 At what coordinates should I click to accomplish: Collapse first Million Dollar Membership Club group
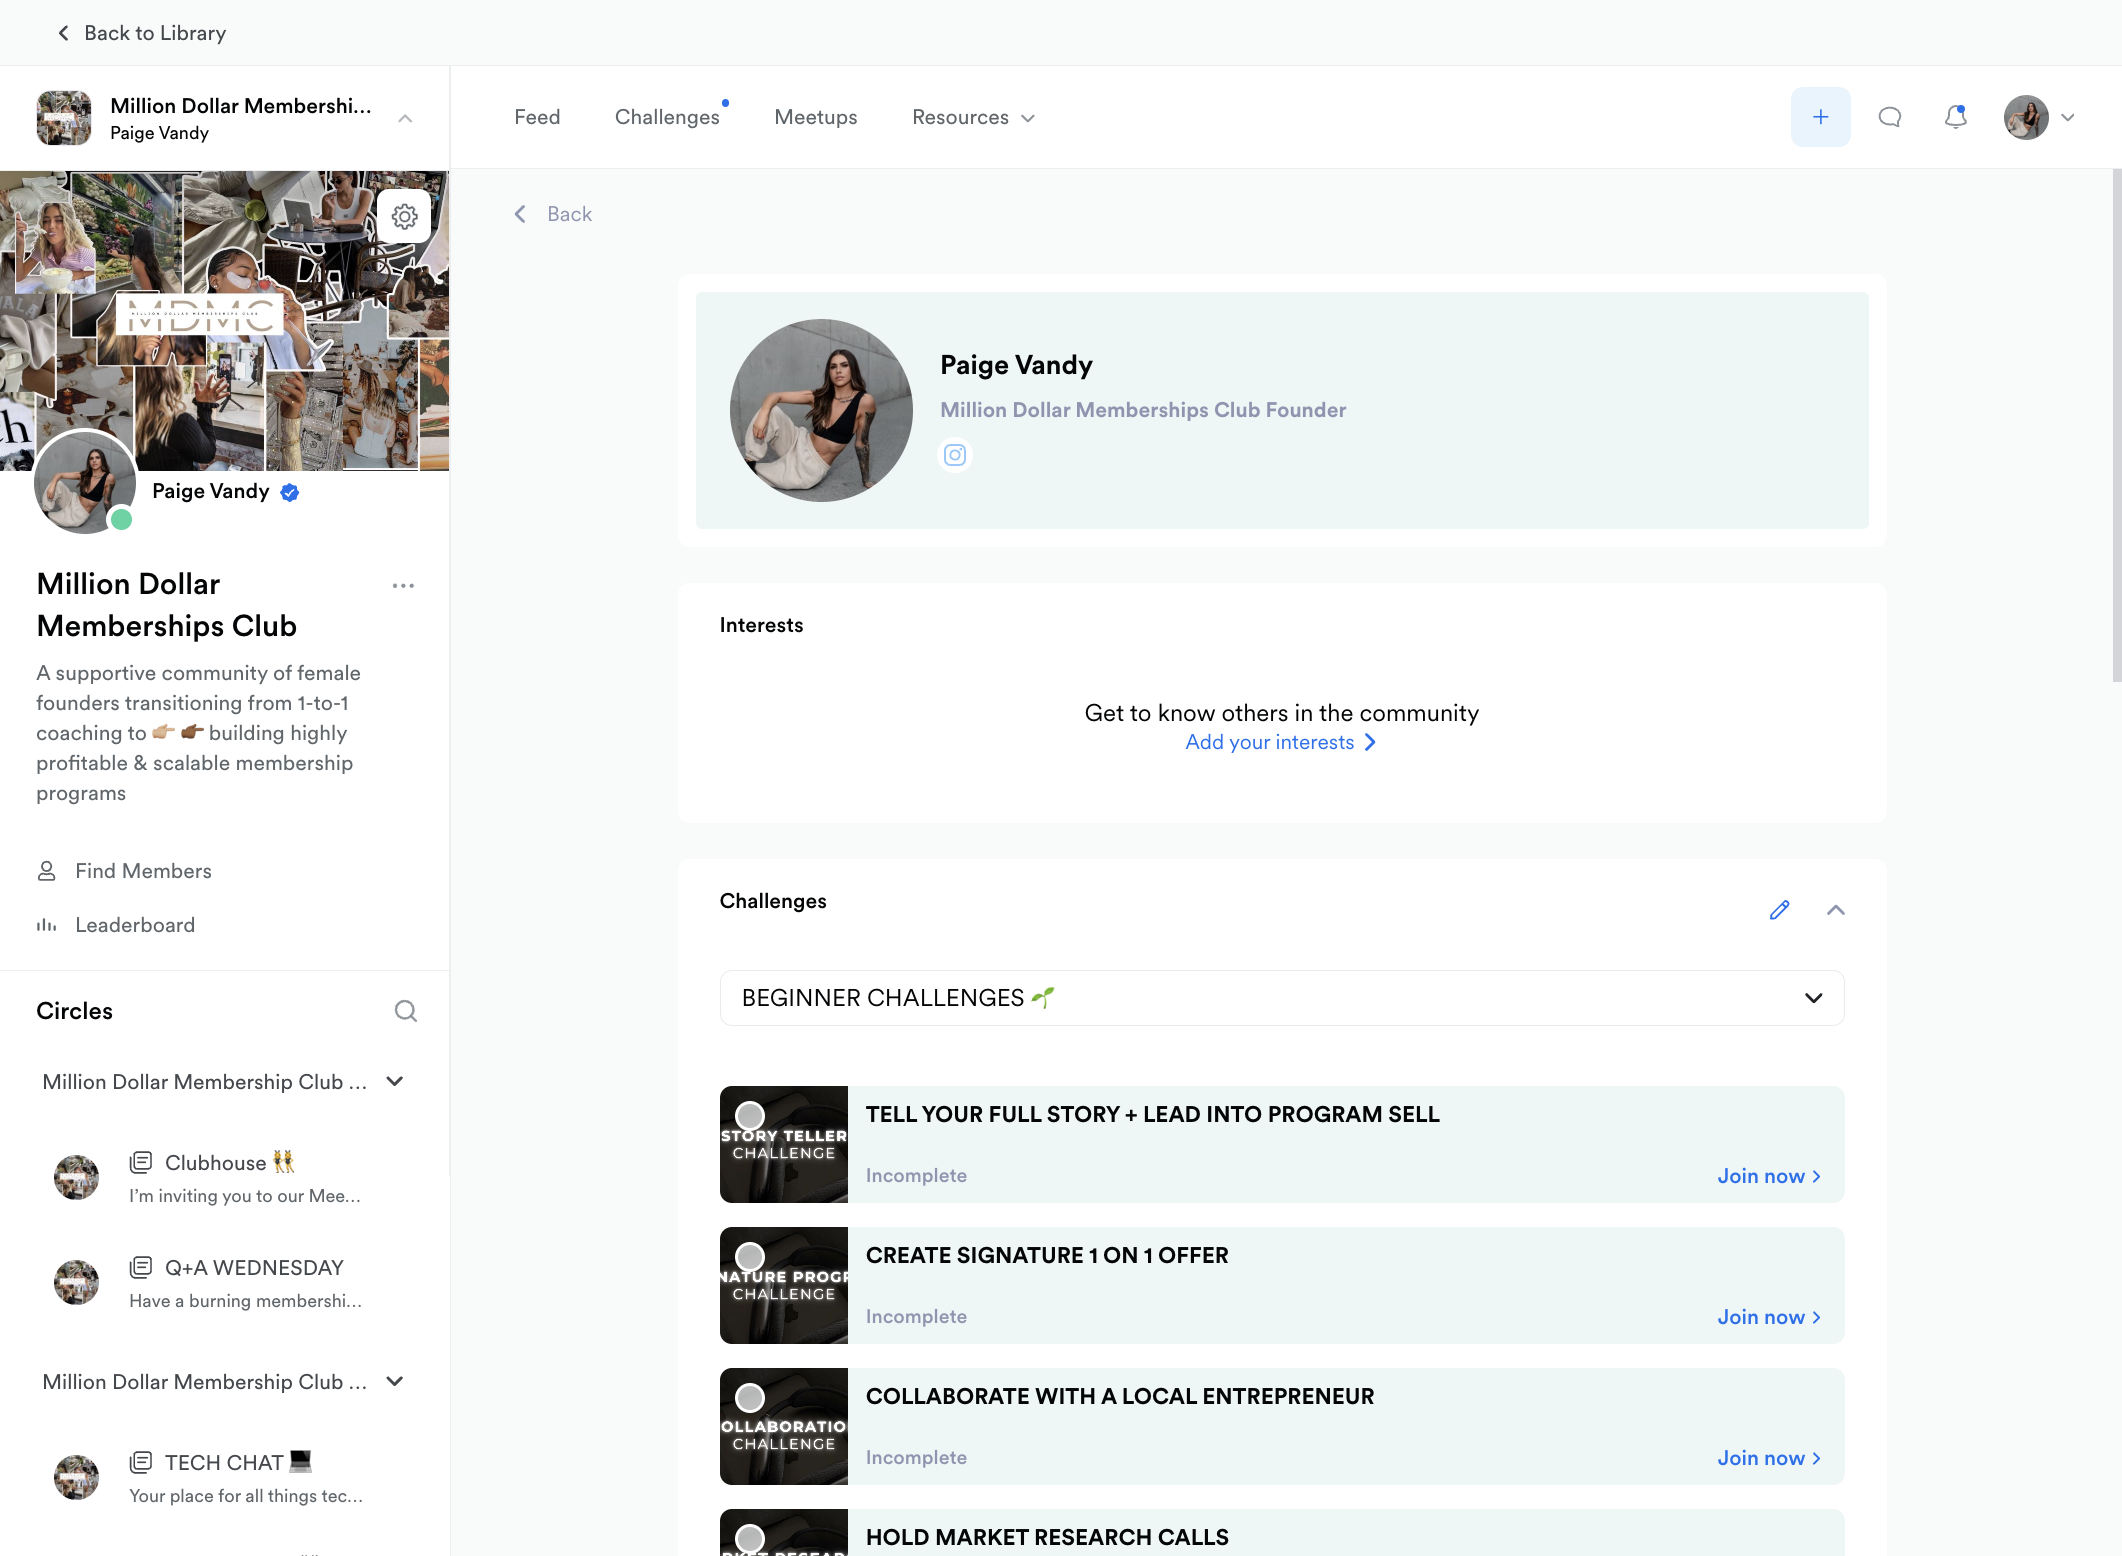(395, 1081)
